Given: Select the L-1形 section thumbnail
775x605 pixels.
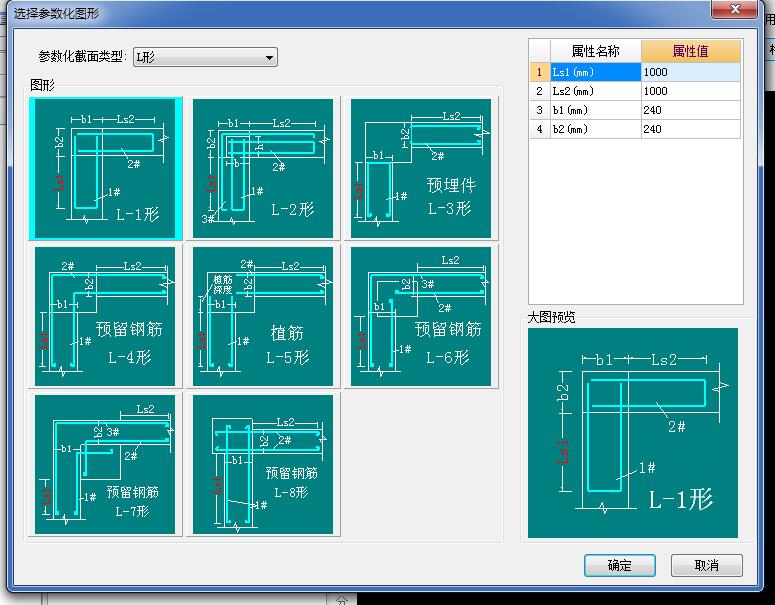Looking at the screenshot, I should click(105, 169).
